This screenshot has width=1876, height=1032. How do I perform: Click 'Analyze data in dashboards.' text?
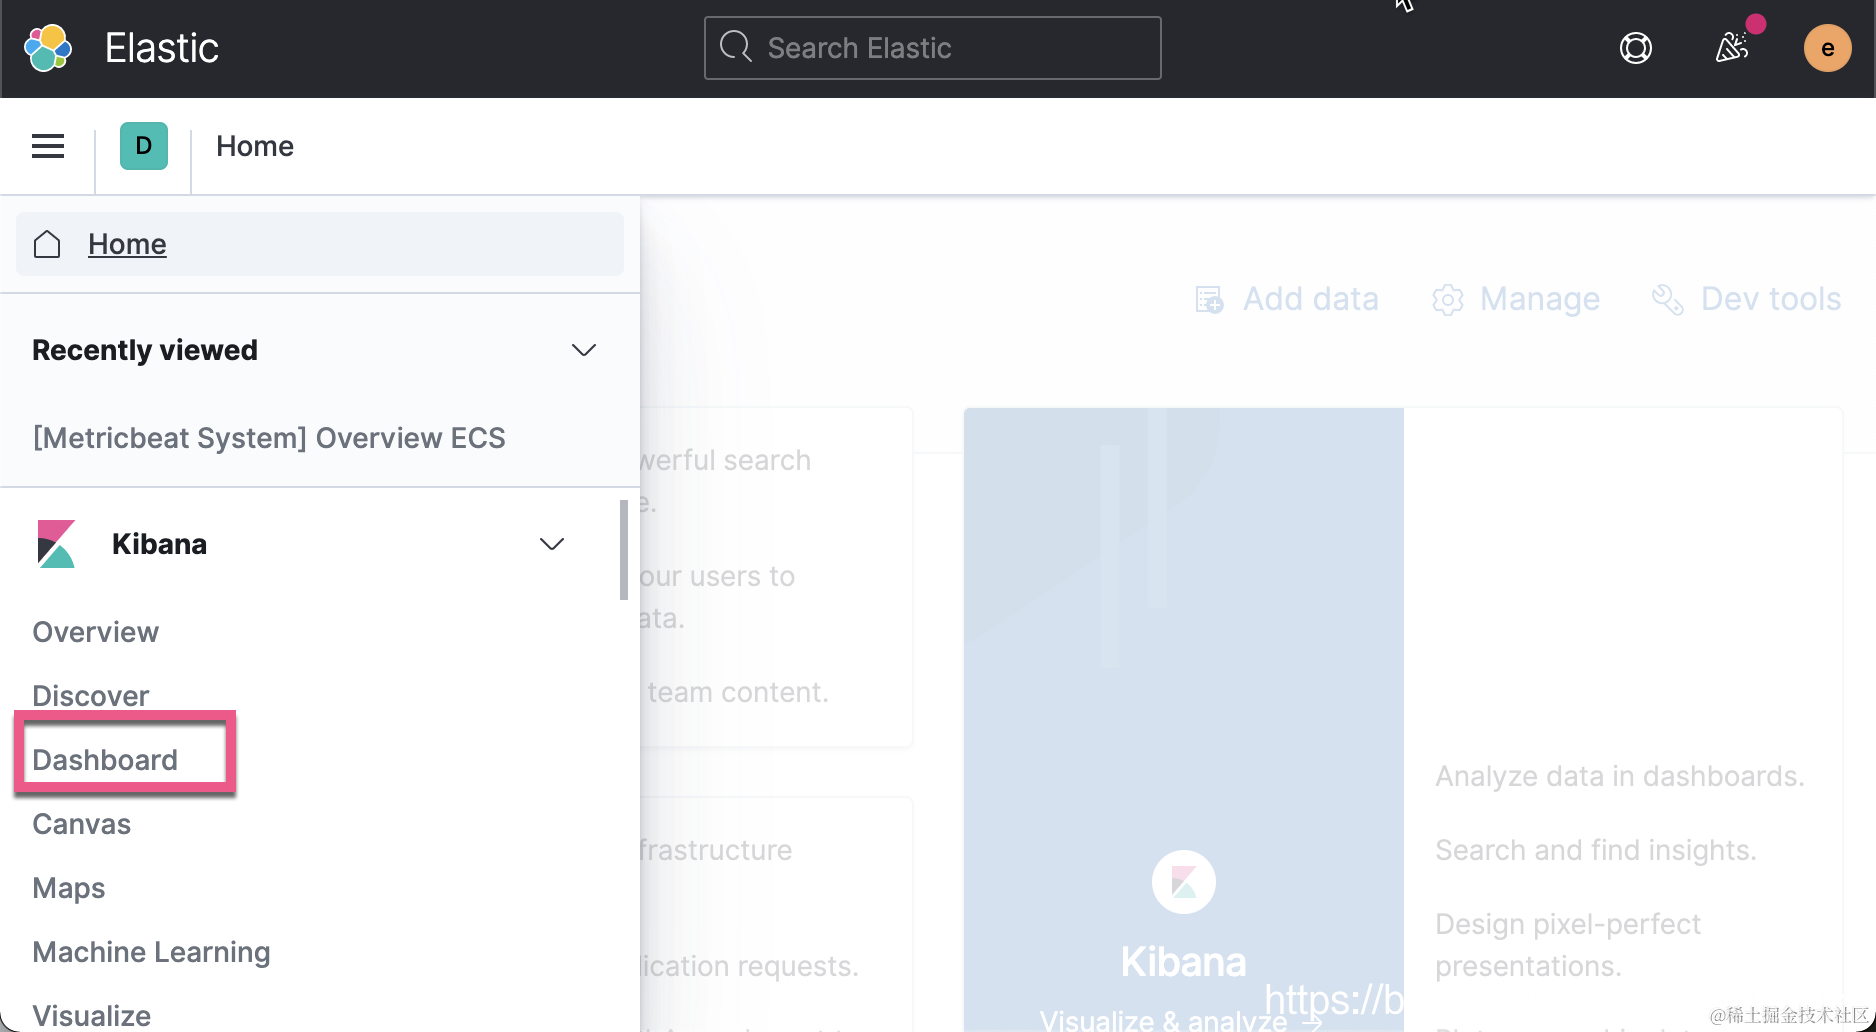(1620, 776)
